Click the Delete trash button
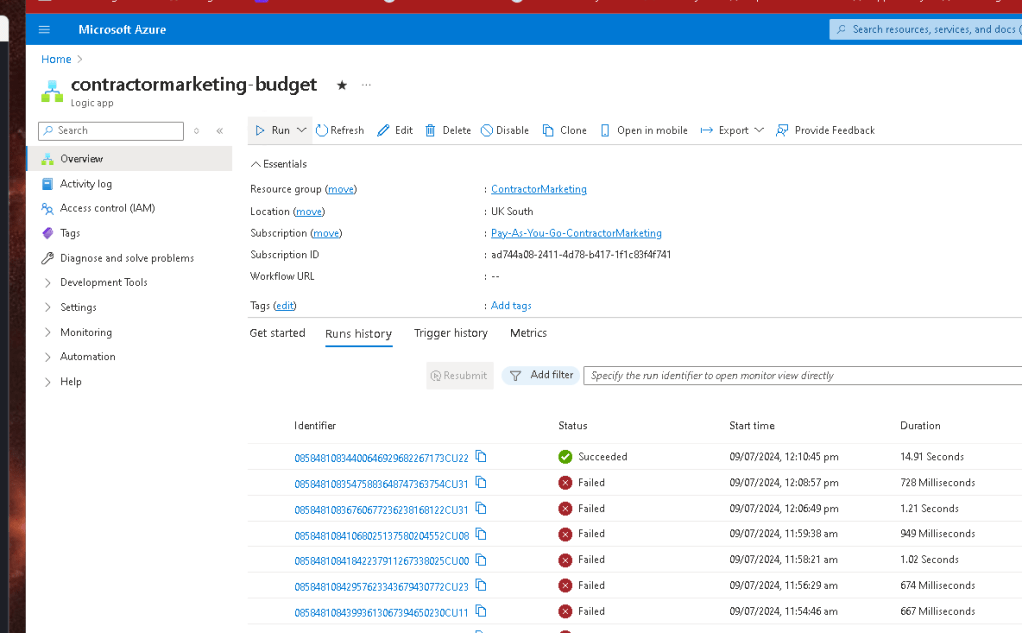 [x=448, y=130]
